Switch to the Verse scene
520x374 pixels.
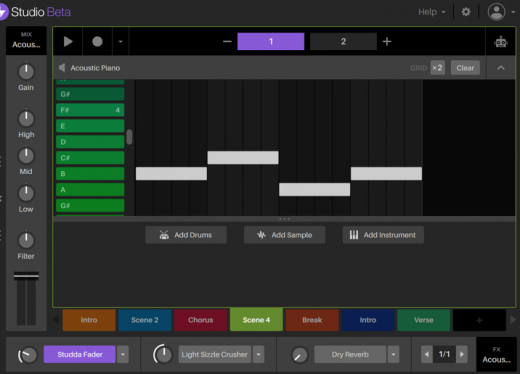[x=424, y=320]
